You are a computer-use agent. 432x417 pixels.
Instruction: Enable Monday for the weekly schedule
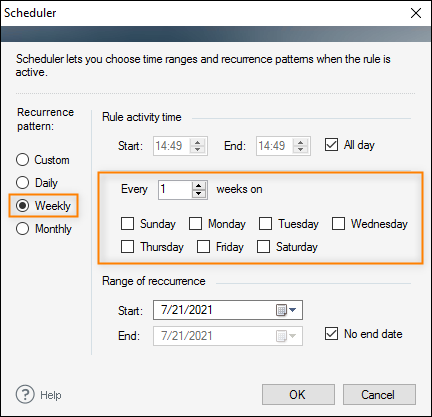point(195,224)
